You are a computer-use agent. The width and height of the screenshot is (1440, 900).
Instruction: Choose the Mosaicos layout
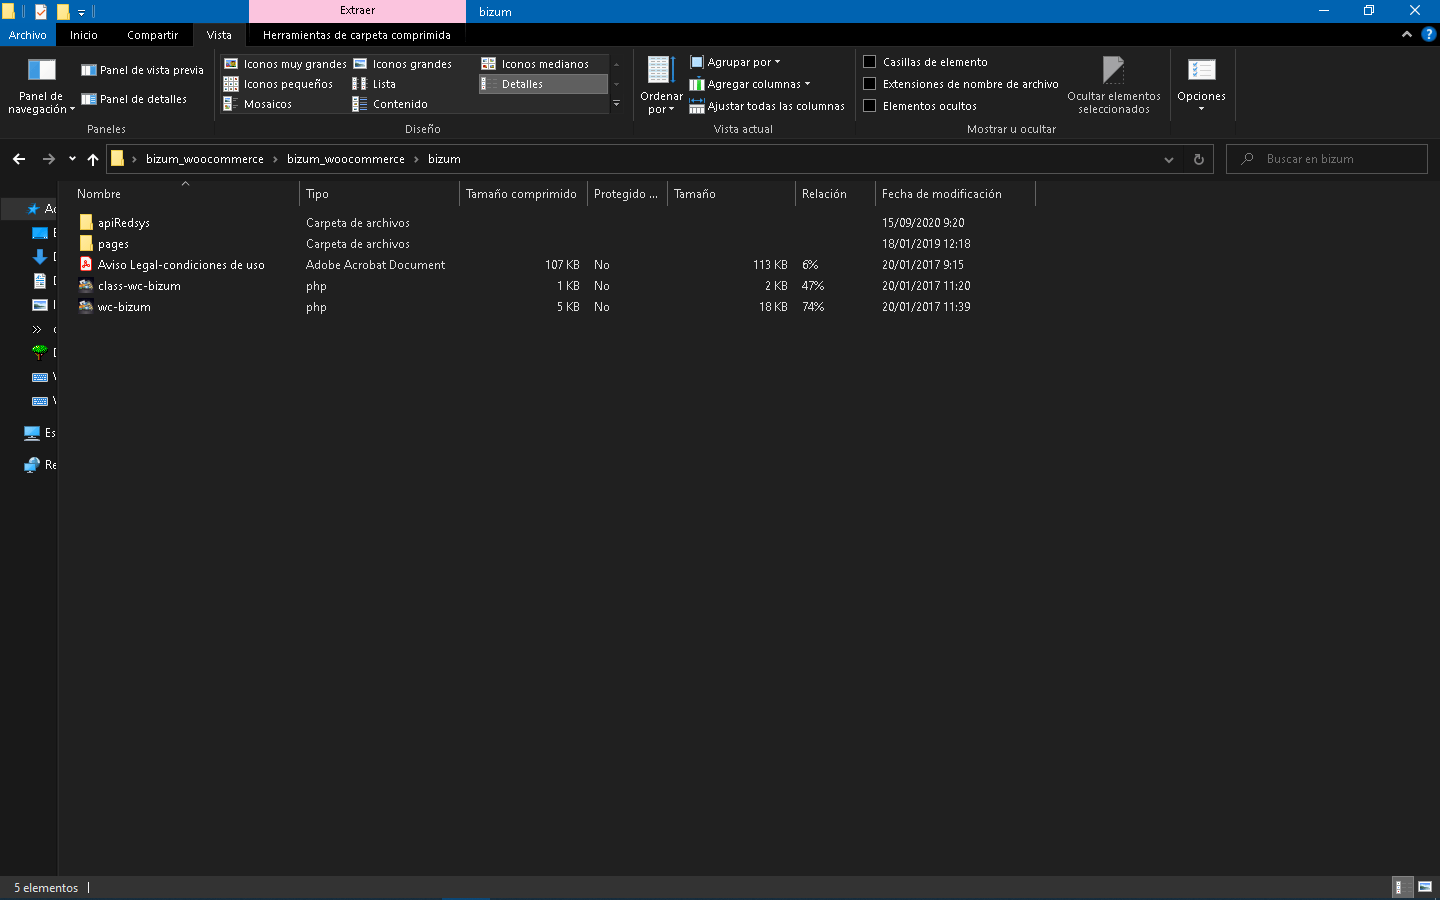pyautogui.click(x=258, y=104)
